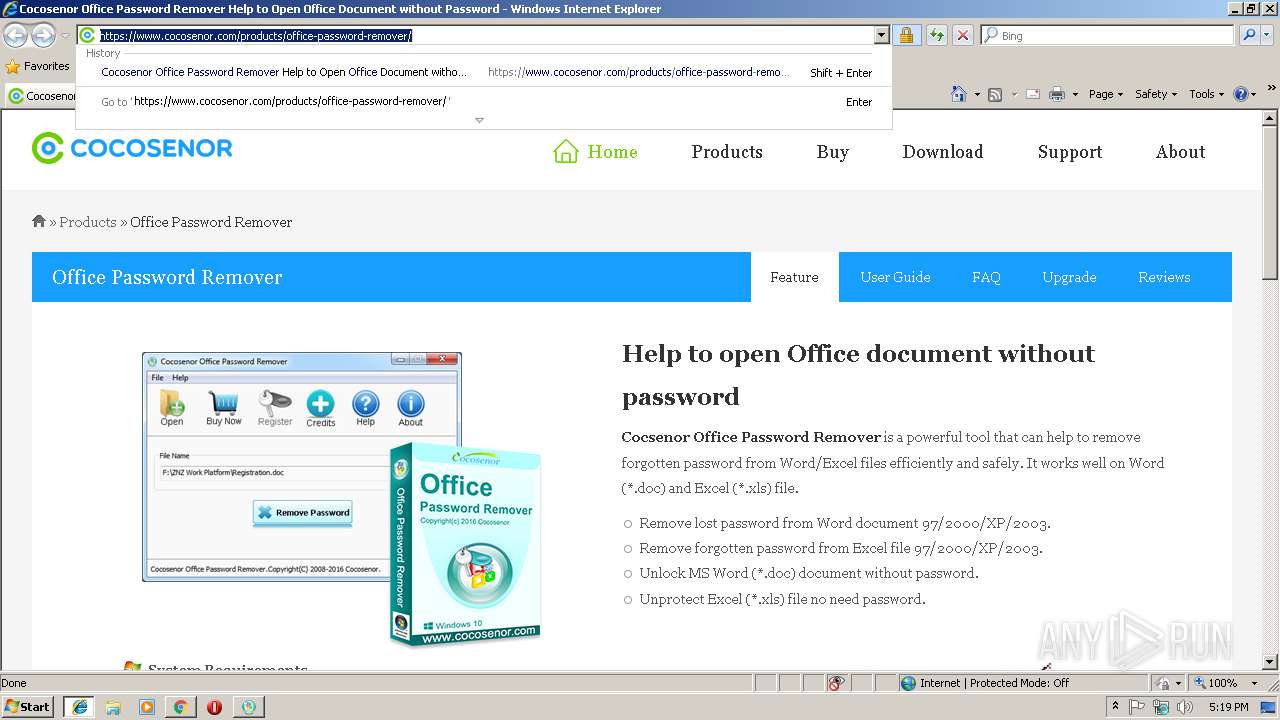Click Internet Explorer taskbar icon
This screenshot has width=1280, height=720.
tap(79, 707)
